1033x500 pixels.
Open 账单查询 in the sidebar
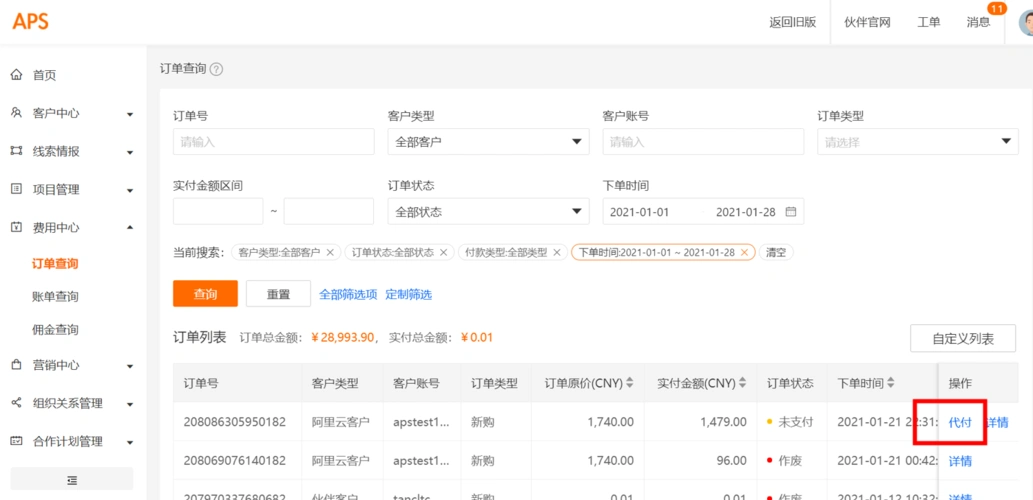click(x=55, y=297)
